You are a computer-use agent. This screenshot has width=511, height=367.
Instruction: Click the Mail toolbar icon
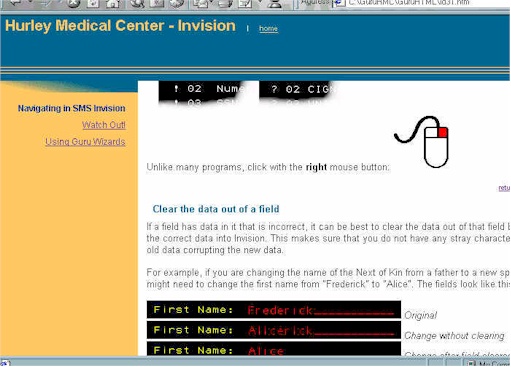tap(201, 3)
